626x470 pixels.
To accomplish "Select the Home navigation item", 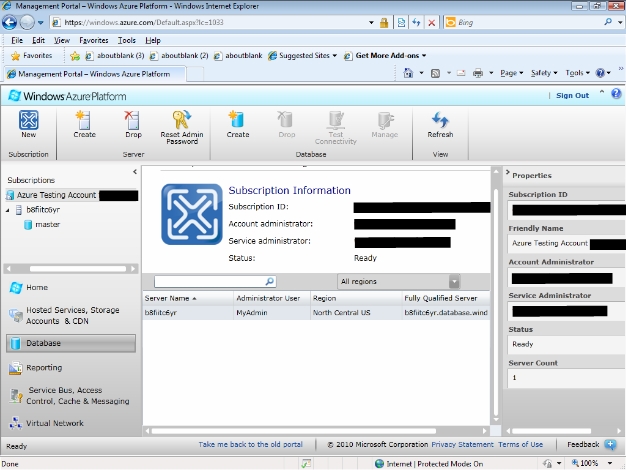I will click(37, 288).
